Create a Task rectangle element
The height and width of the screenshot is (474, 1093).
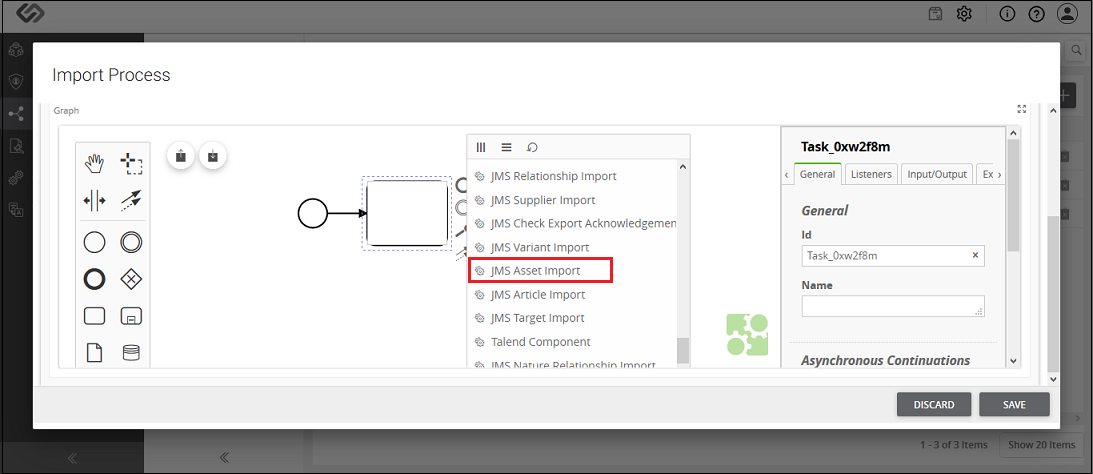tap(94, 316)
